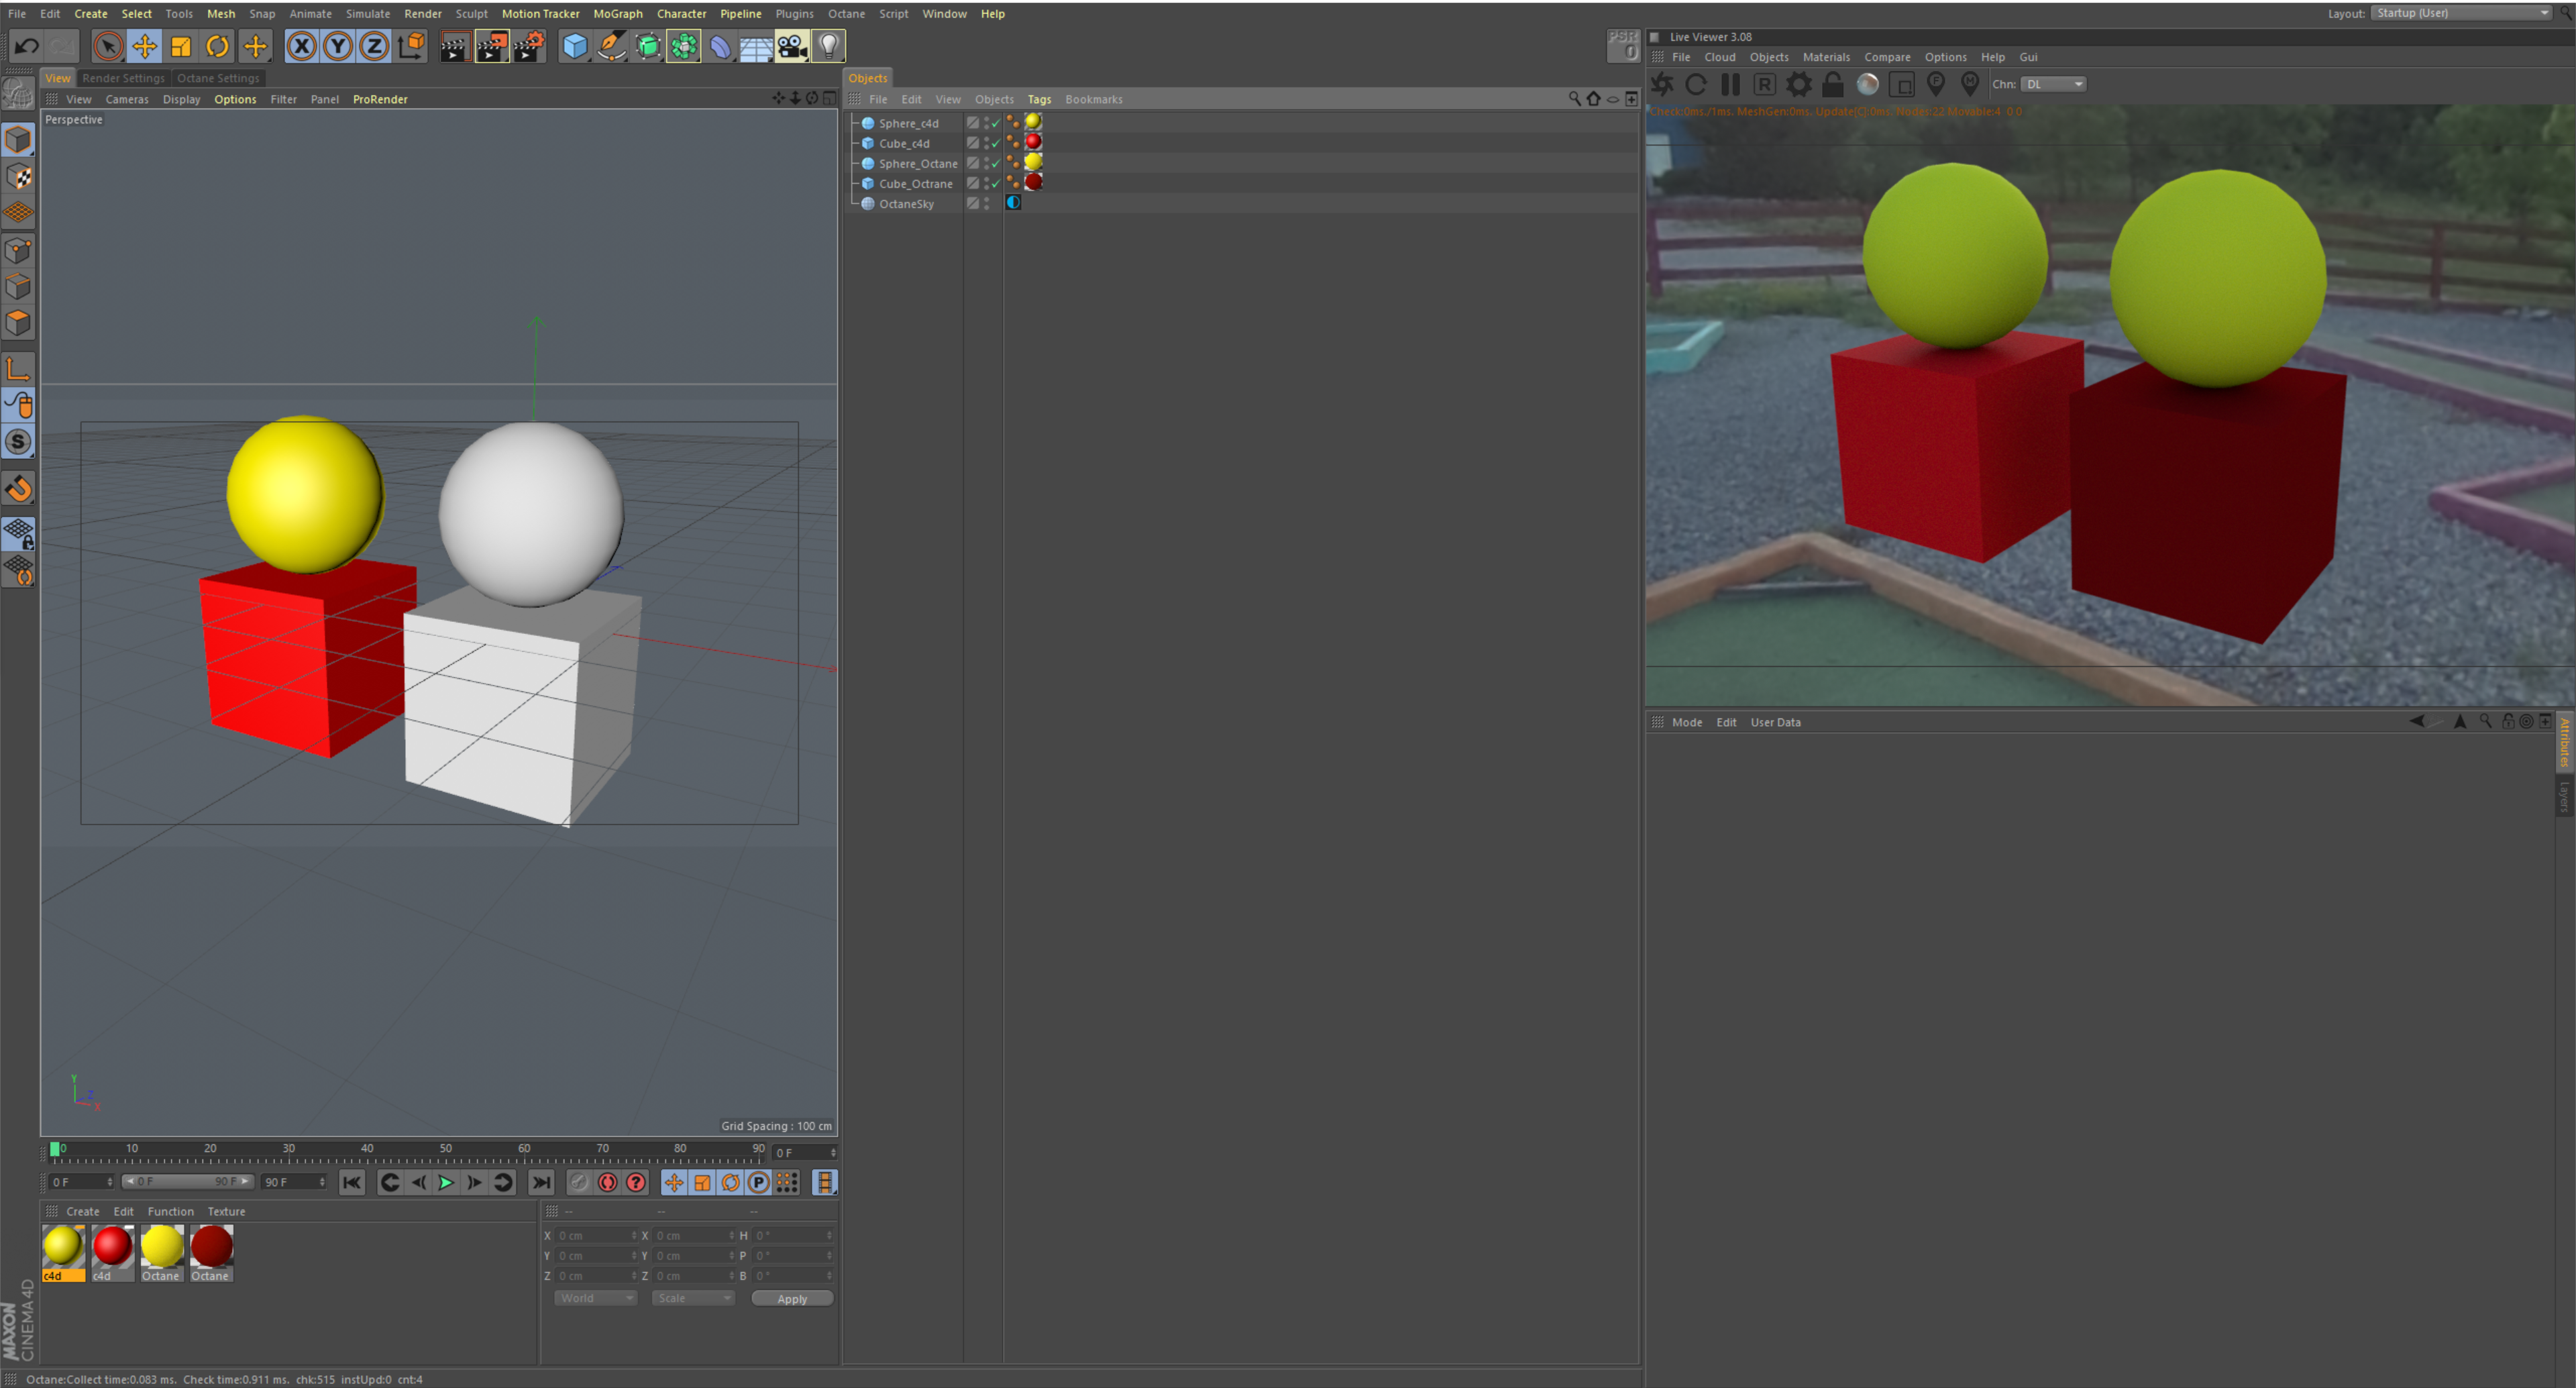Click the Octane pick focus pin icon

tap(1936, 85)
